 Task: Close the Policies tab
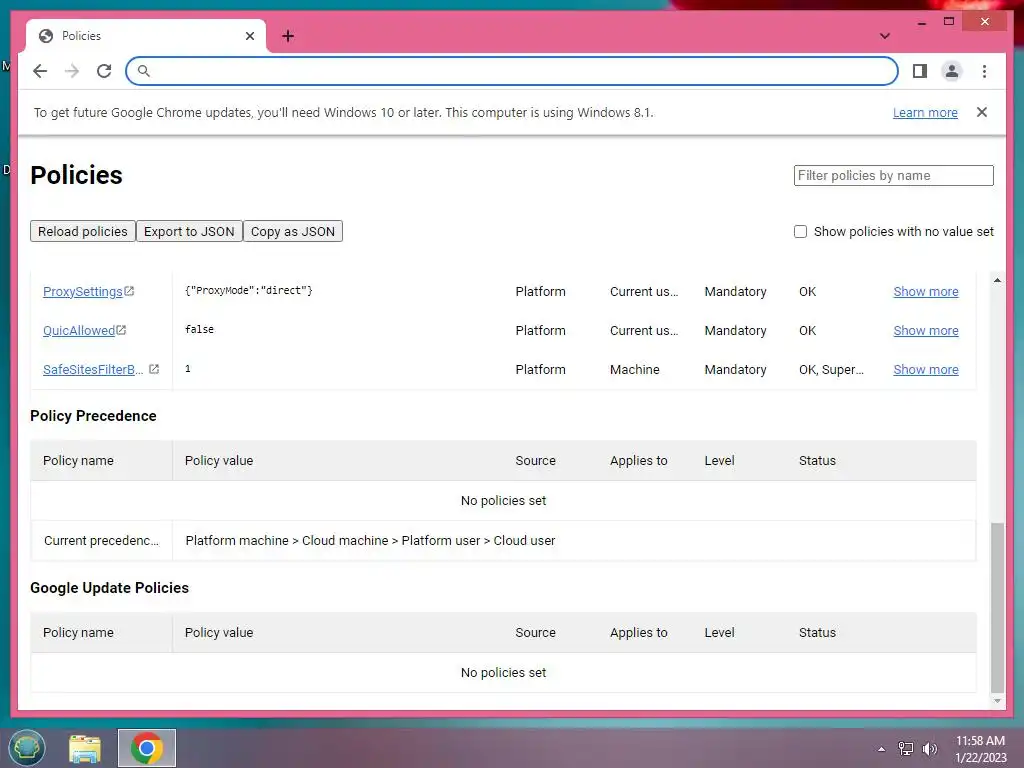pyautogui.click(x=249, y=36)
